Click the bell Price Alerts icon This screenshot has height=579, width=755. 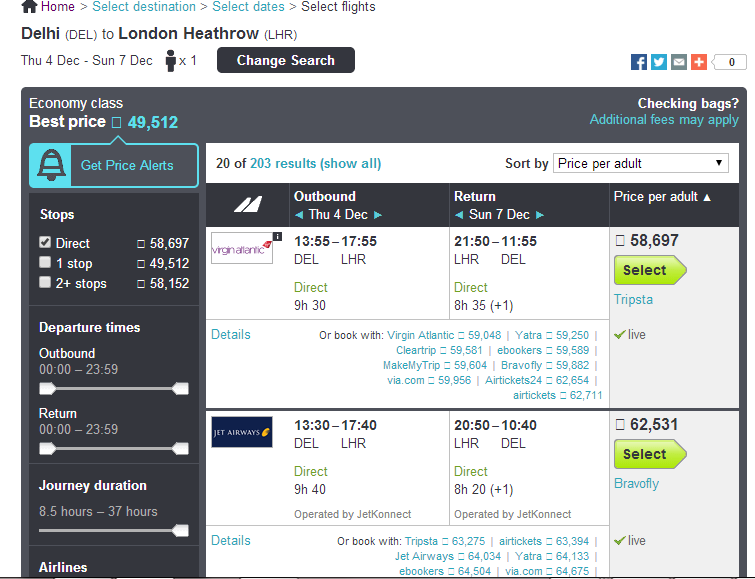click(x=51, y=165)
